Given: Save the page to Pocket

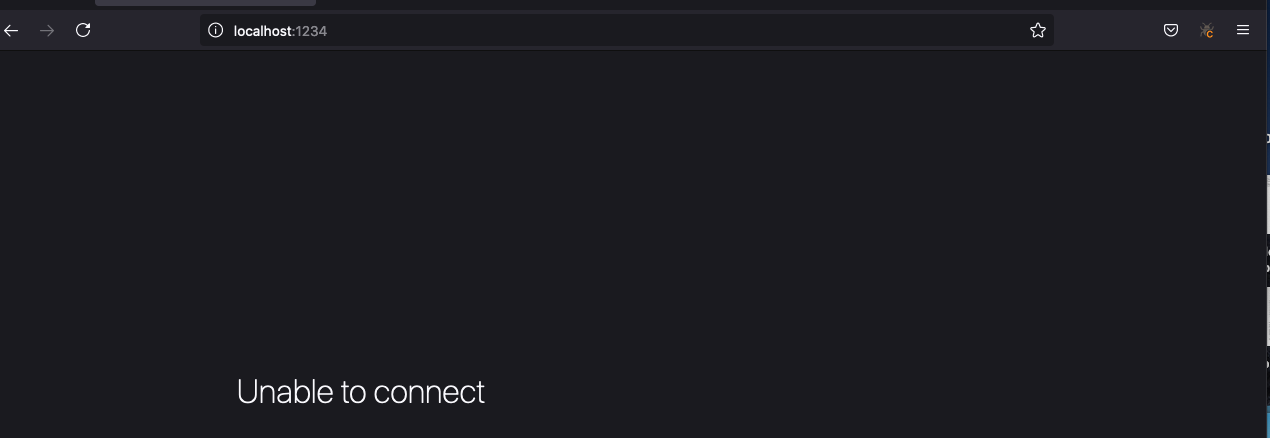Looking at the screenshot, I should click(1171, 31).
